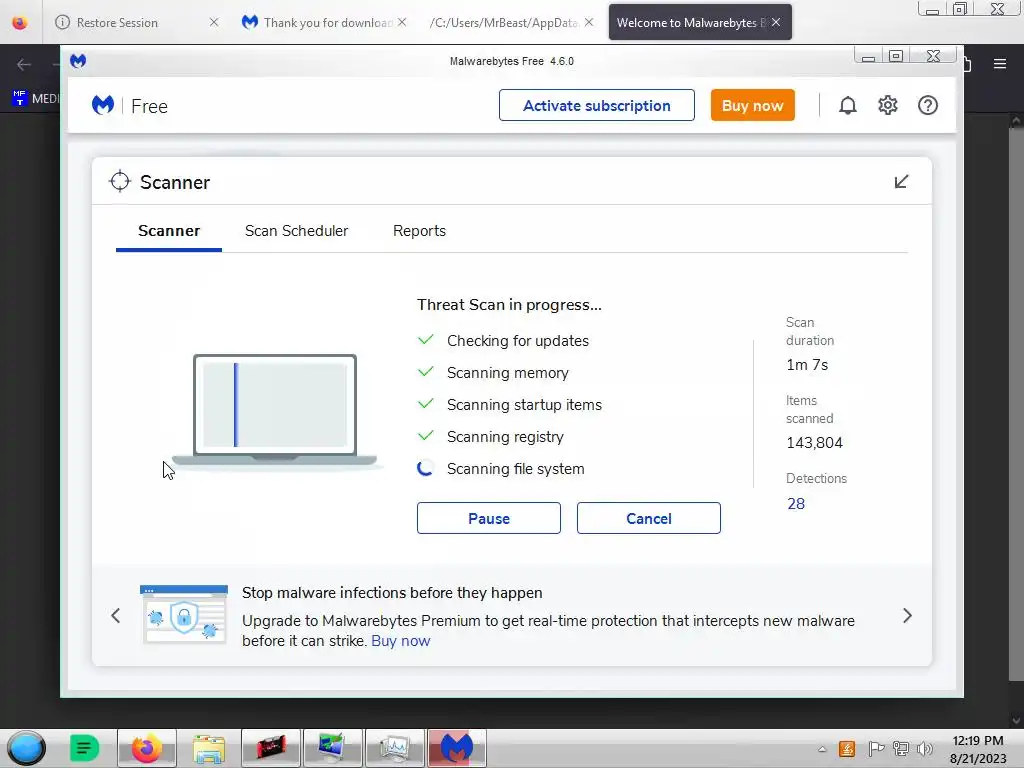Open Firefox hamburger menu
Screen dimensions: 1024x768
pyautogui.click(x=1000, y=63)
